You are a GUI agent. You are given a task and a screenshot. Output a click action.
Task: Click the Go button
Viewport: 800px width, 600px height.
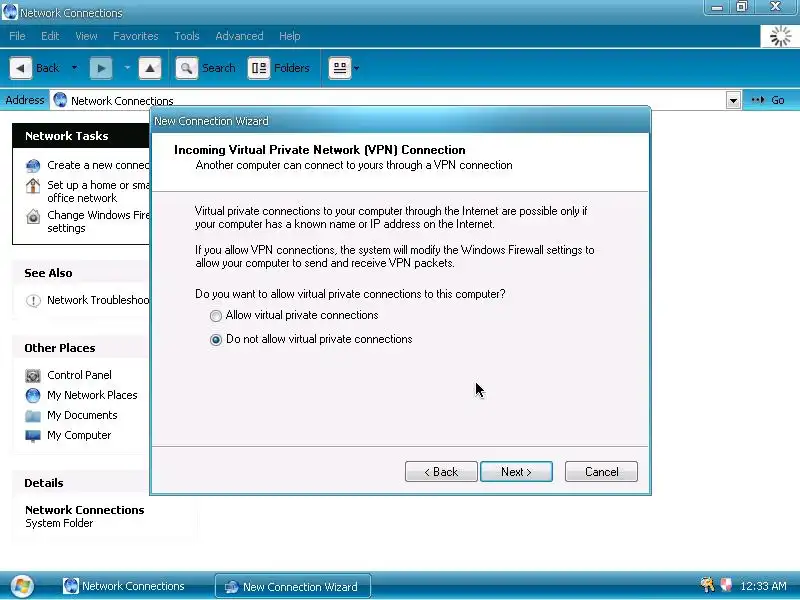coord(768,100)
